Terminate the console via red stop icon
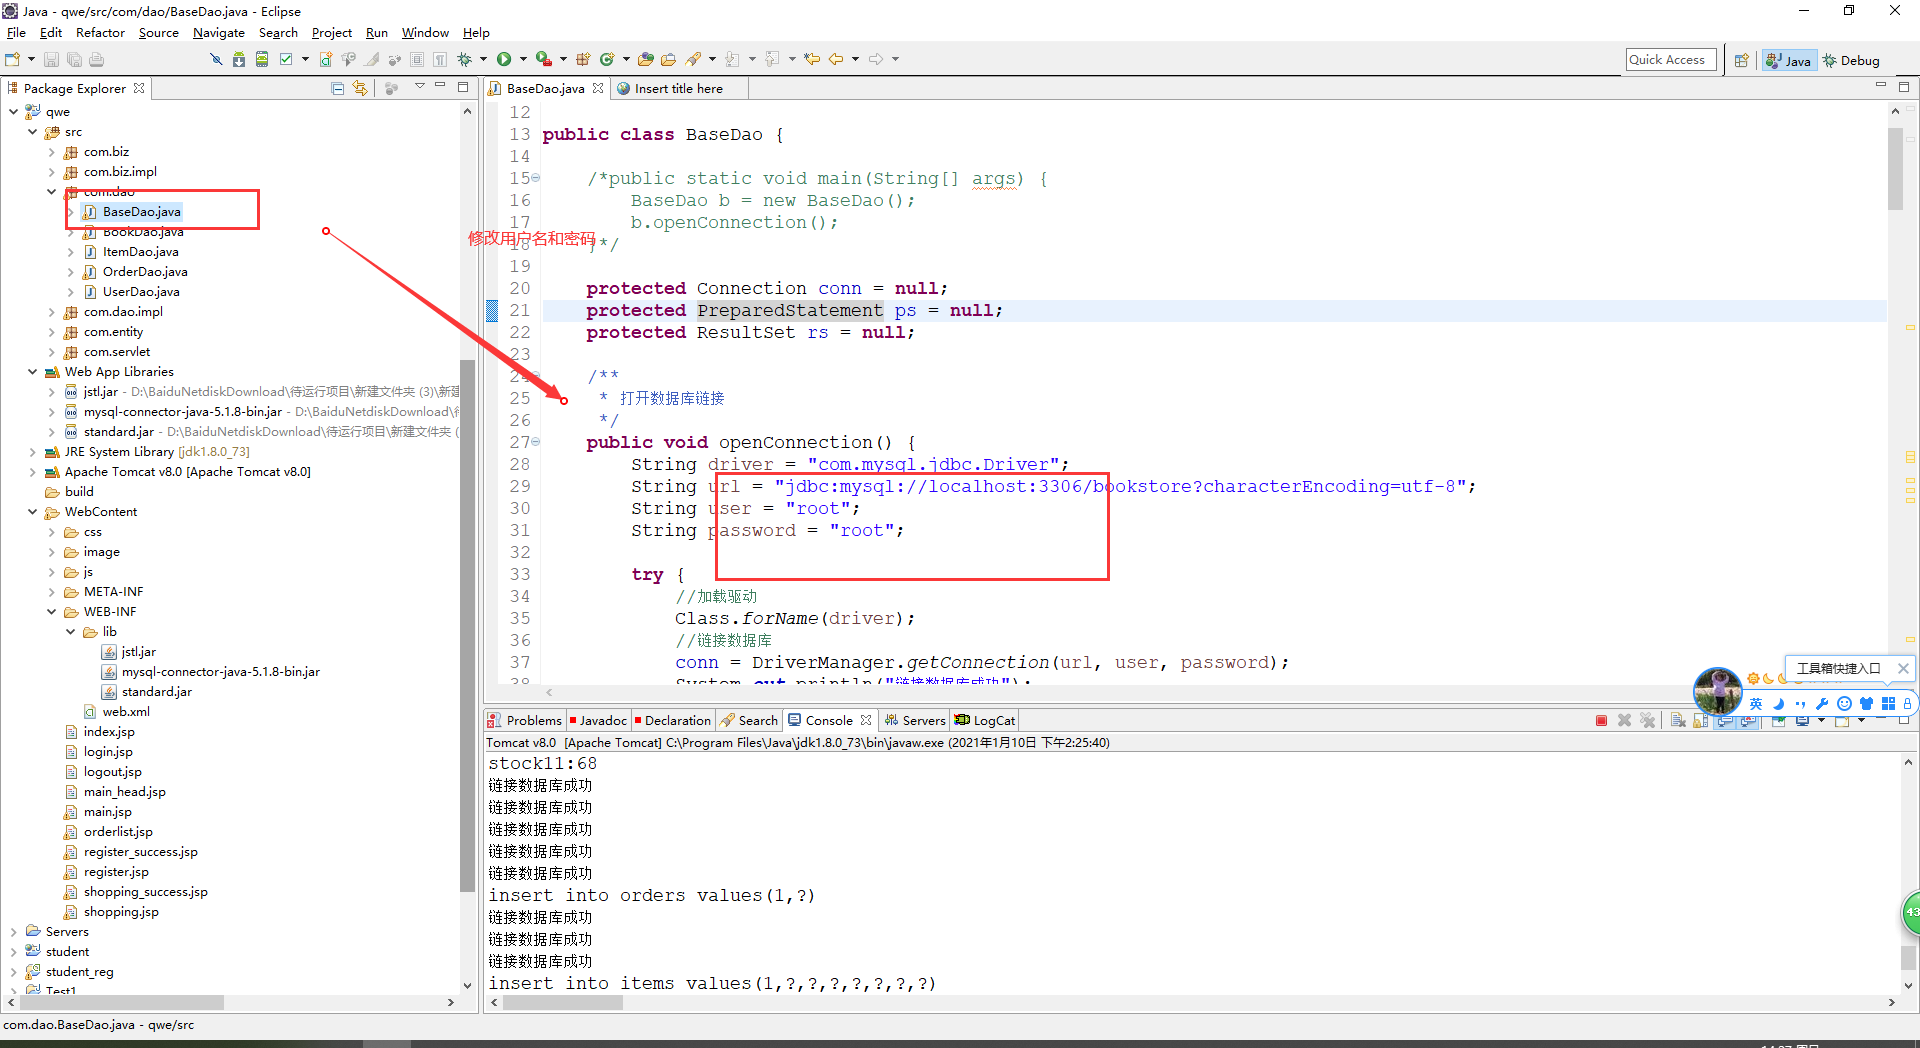1920x1048 pixels. point(1601,720)
